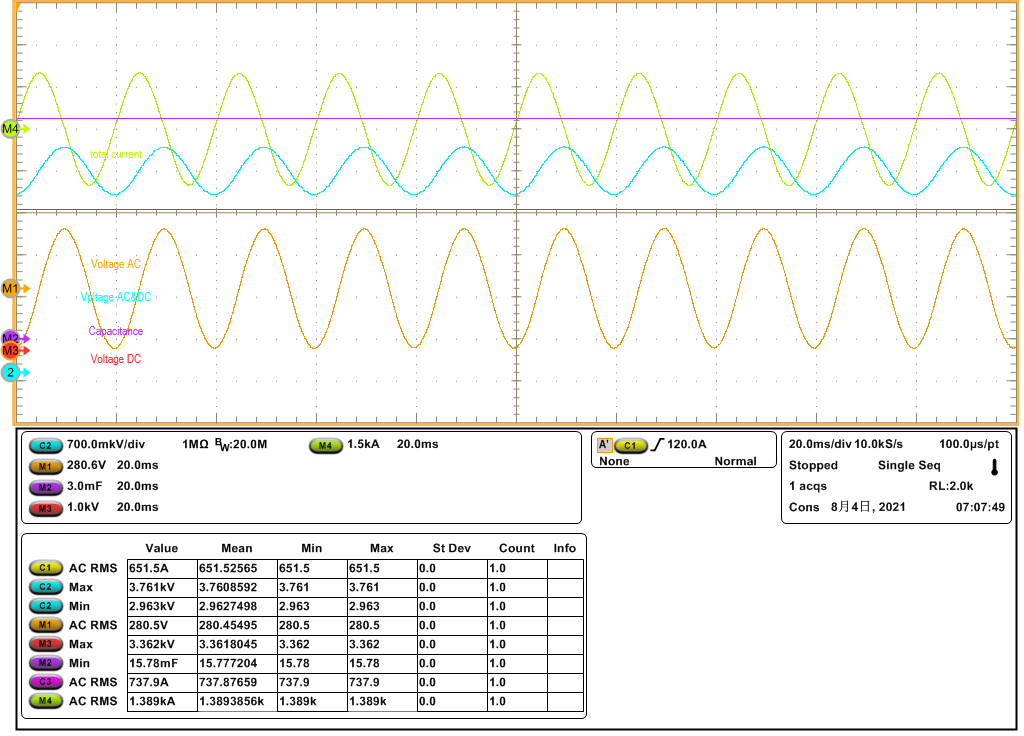Open the M1 280.6V math channel badge
The width and height of the screenshot is (1024, 736).
coord(44,466)
